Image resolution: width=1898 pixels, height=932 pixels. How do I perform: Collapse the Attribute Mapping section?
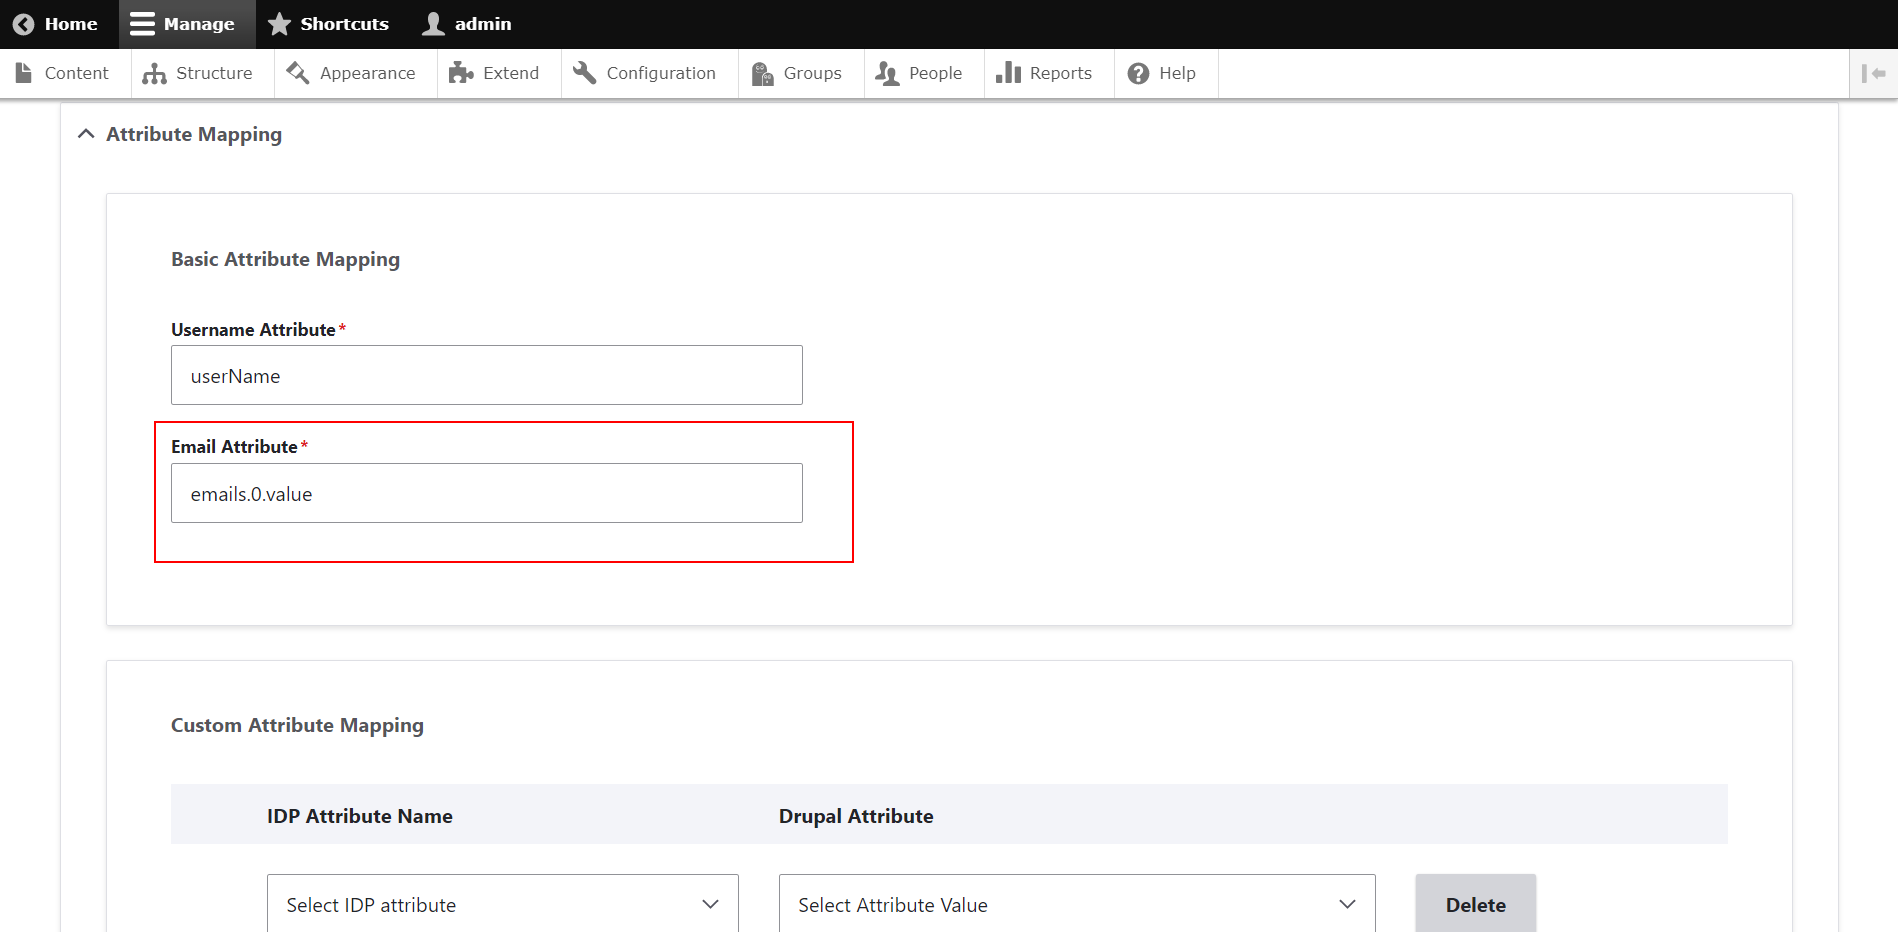click(x=87, y=134)
